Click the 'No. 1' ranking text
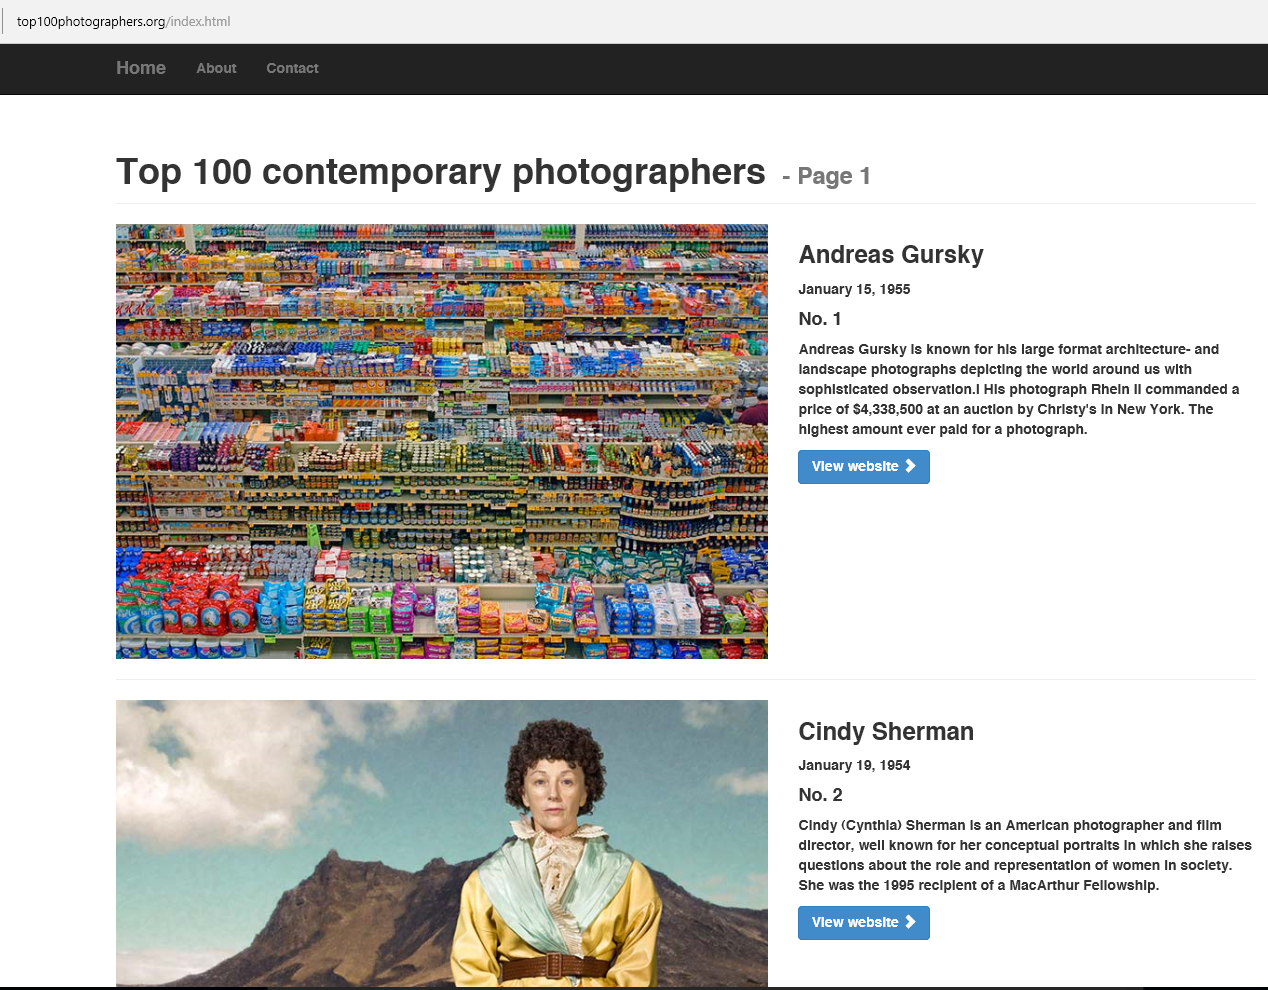 pos(820,319)
